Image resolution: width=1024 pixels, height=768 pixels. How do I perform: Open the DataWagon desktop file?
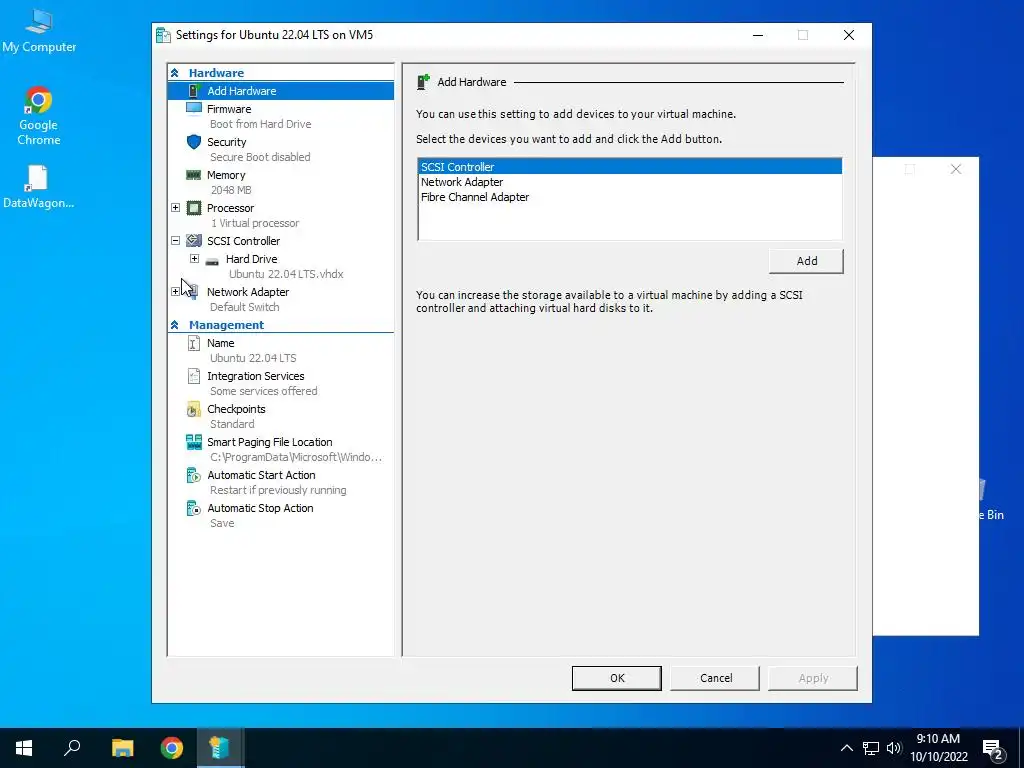pos(38,187)
